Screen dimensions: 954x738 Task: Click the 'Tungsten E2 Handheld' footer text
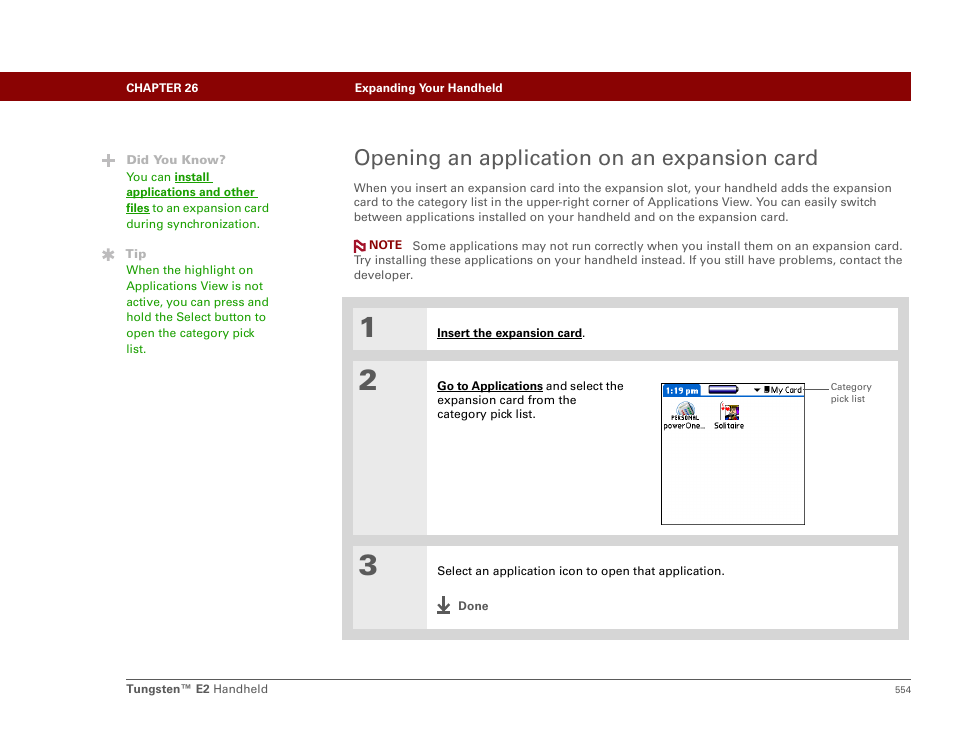(197, 689)
